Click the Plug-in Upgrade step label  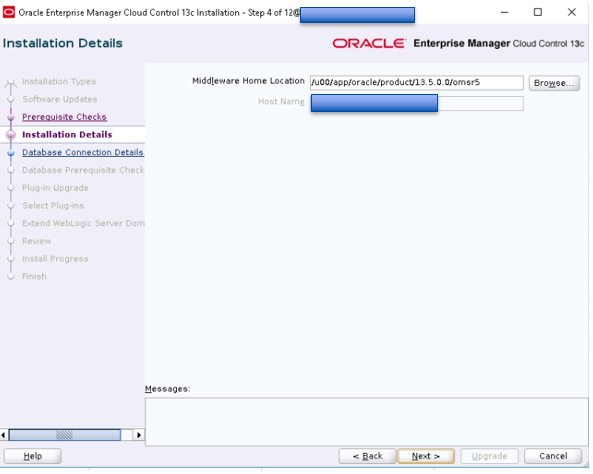click(x=55, y=188)
